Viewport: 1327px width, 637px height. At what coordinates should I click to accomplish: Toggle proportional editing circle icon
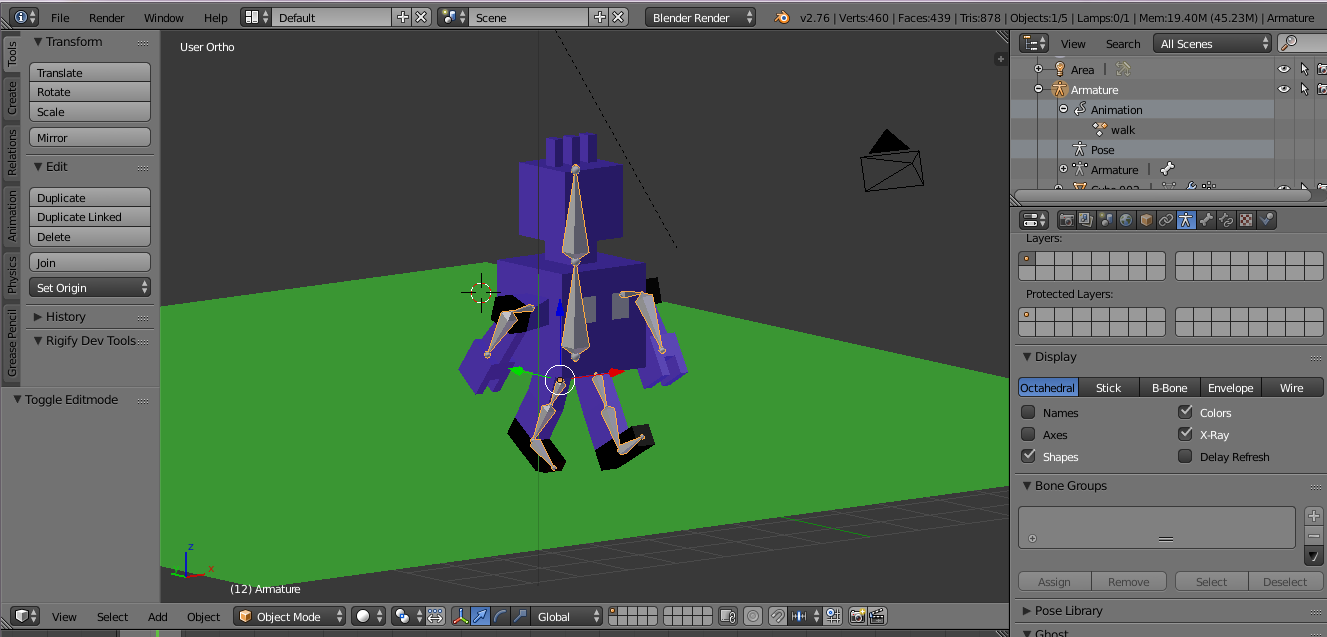pyautogui.click(x=752, y=617)
